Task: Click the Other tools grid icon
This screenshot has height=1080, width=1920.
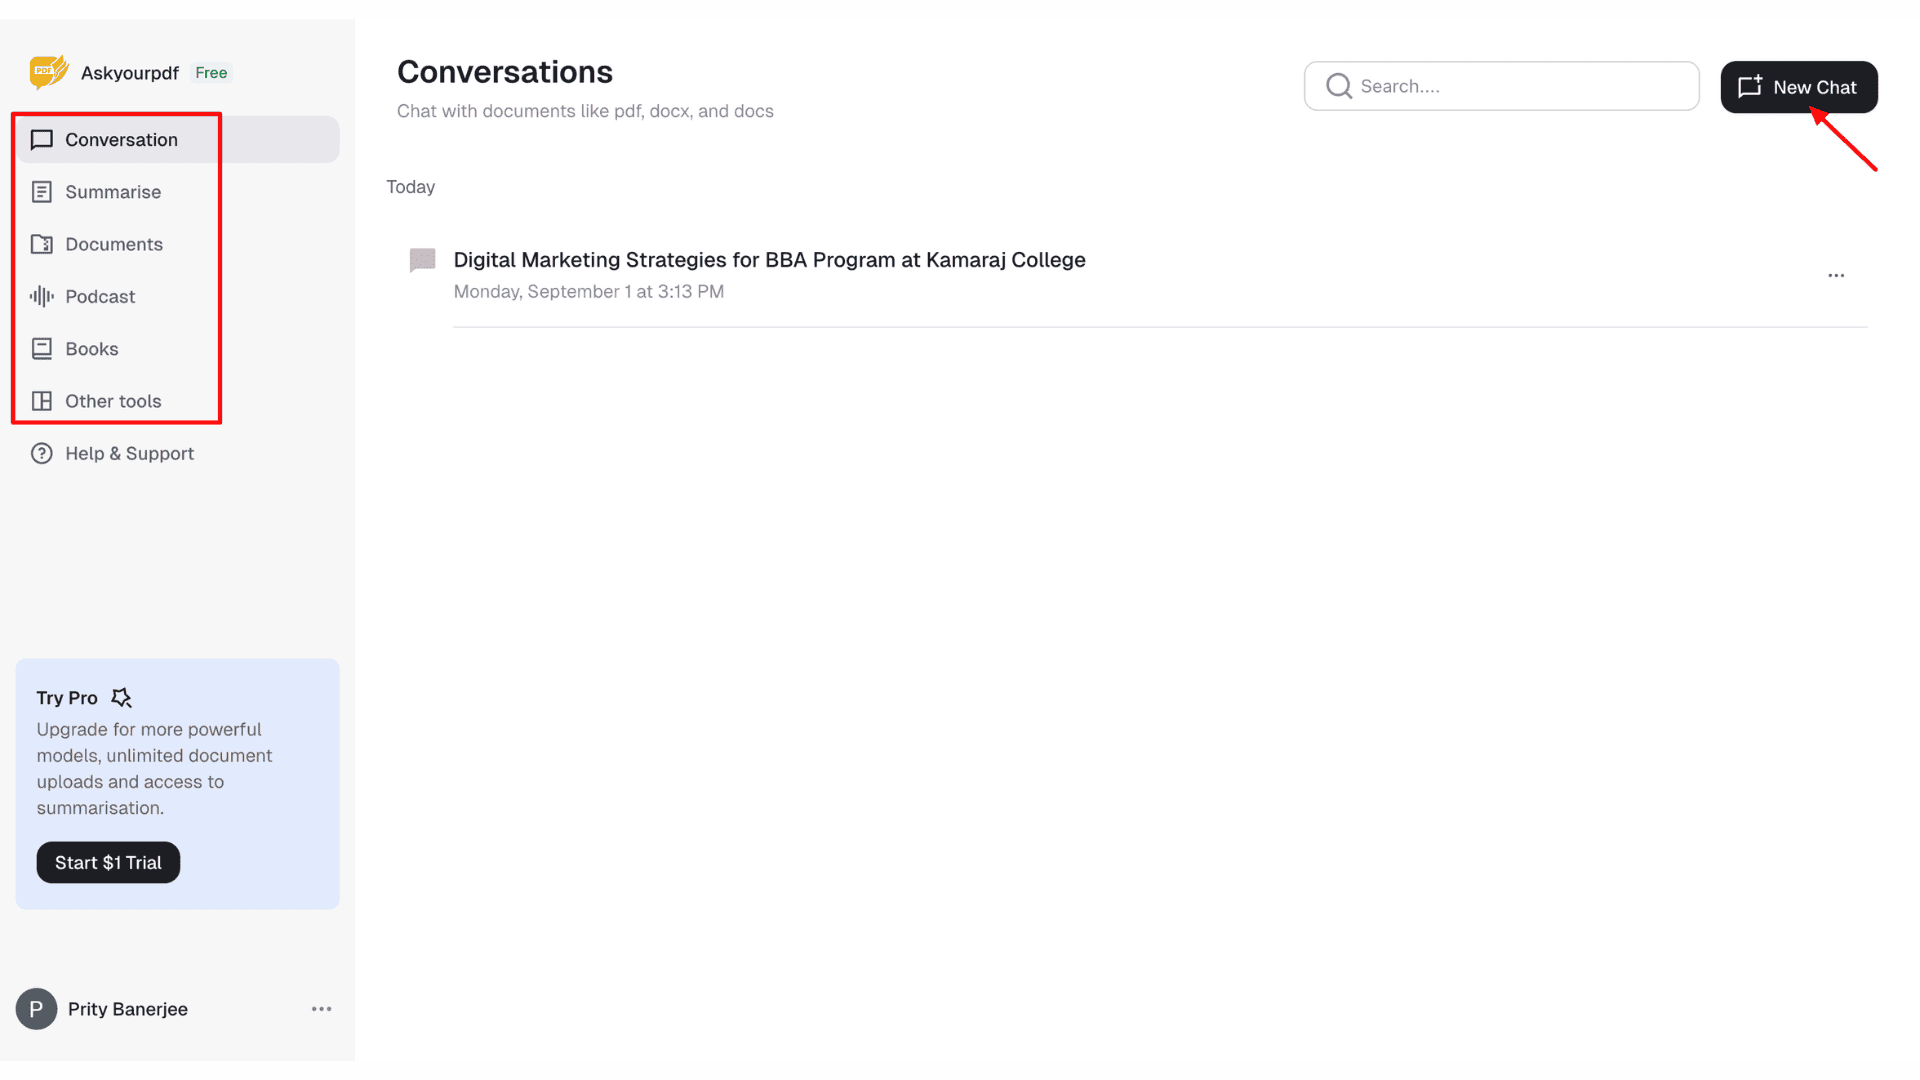Action: [41, 401]
